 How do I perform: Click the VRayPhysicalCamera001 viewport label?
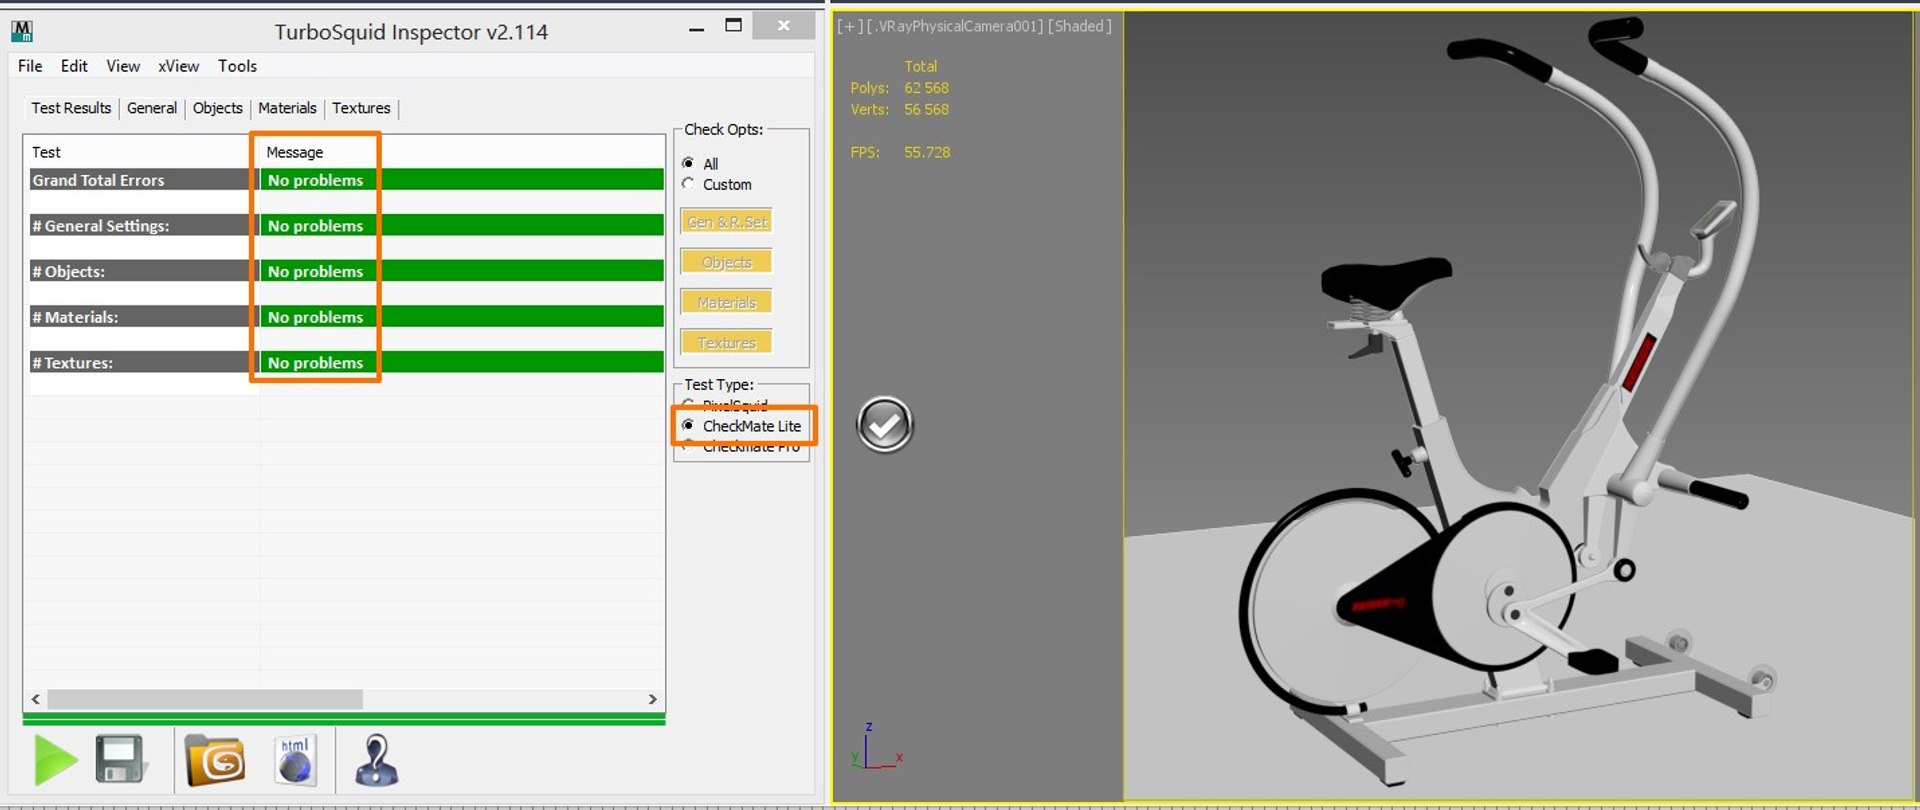[x=955, y=26]
